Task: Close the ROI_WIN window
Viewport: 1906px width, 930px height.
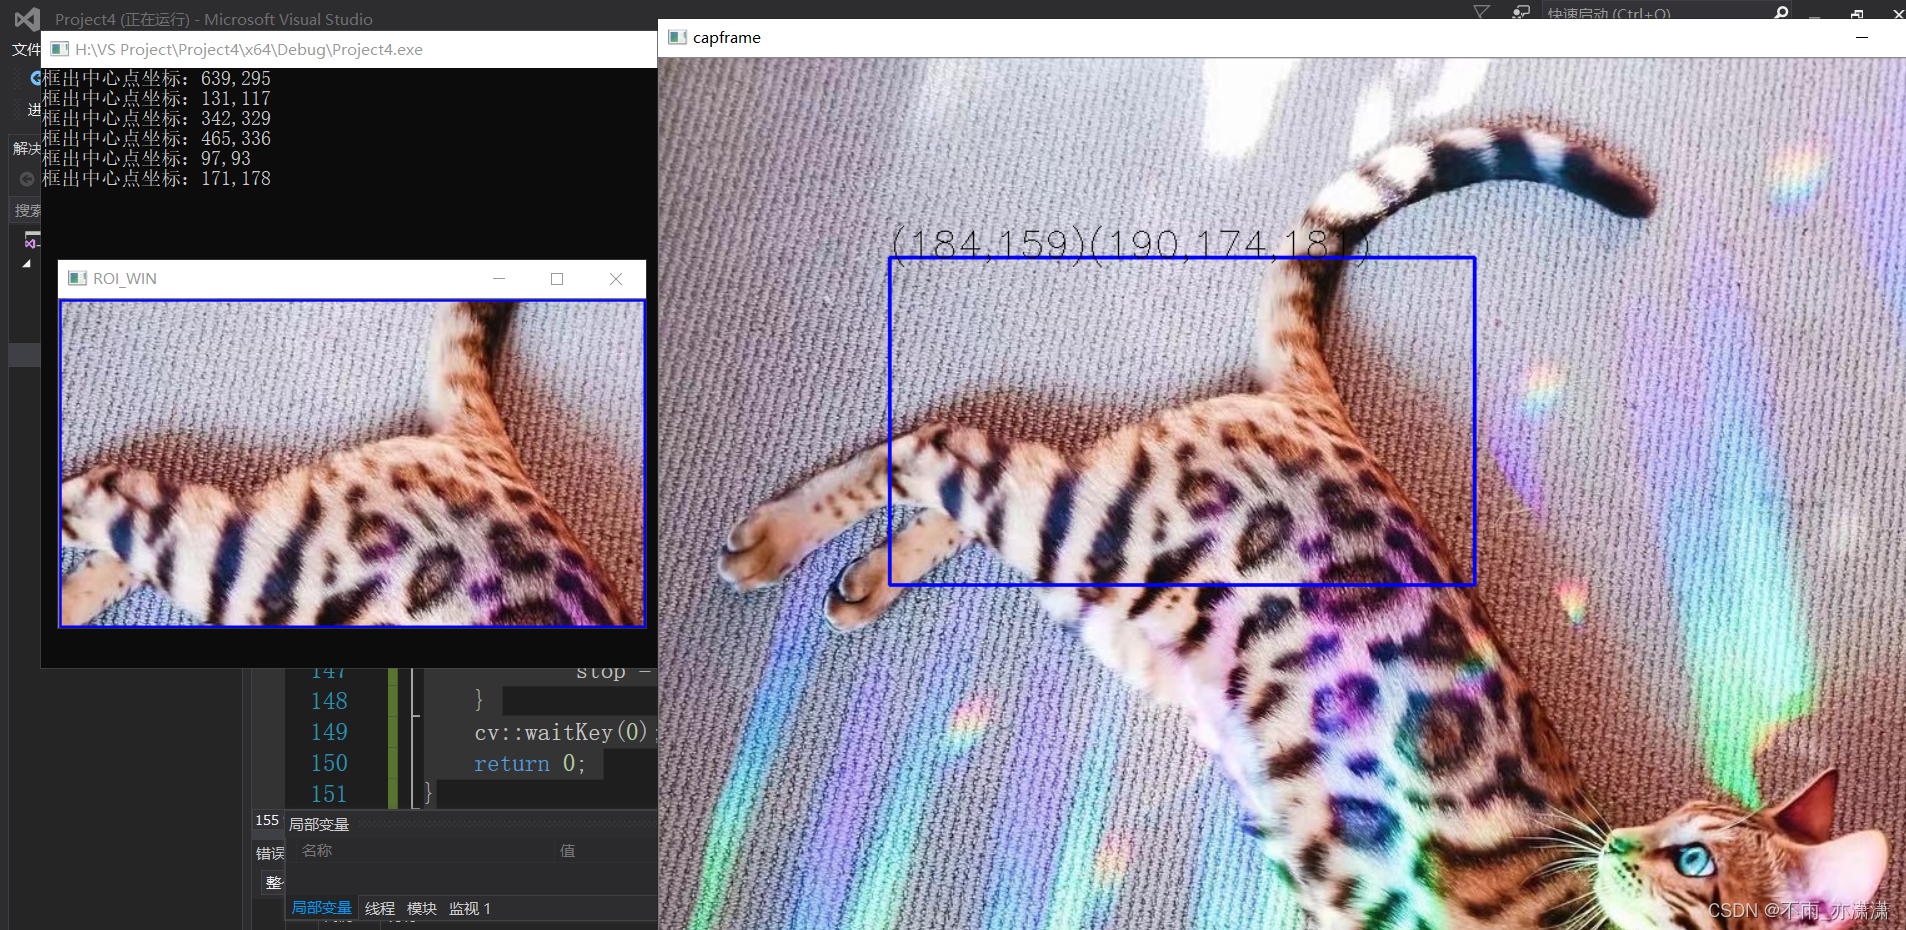Action: pos(616,278)
